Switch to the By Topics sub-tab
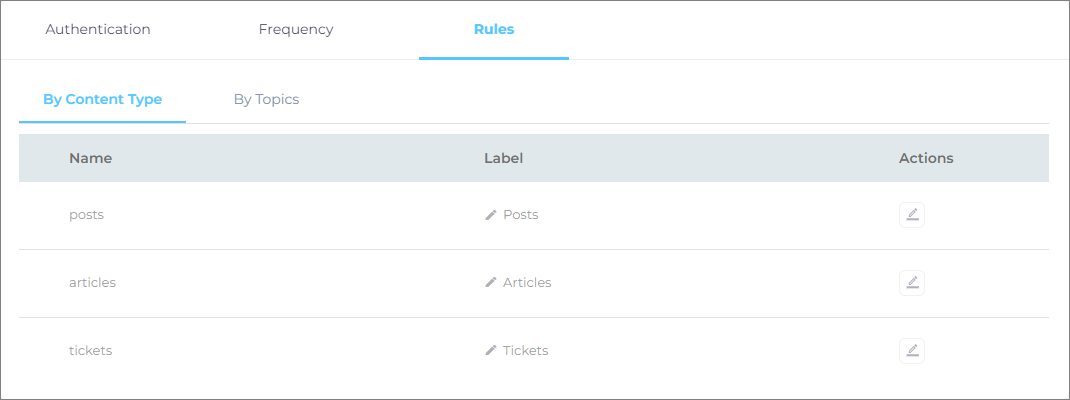The width and height of the screenshot is (1070, 400). [266, 100]
